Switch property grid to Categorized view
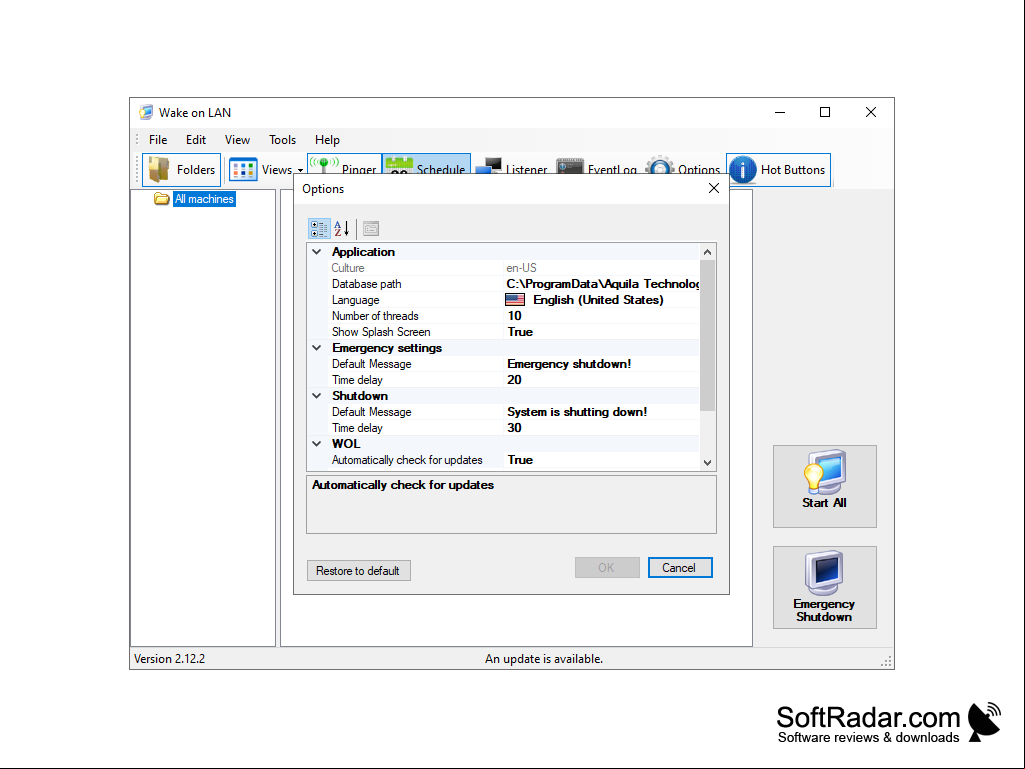Screen dimensions: 1025x769 coord(319,228)
